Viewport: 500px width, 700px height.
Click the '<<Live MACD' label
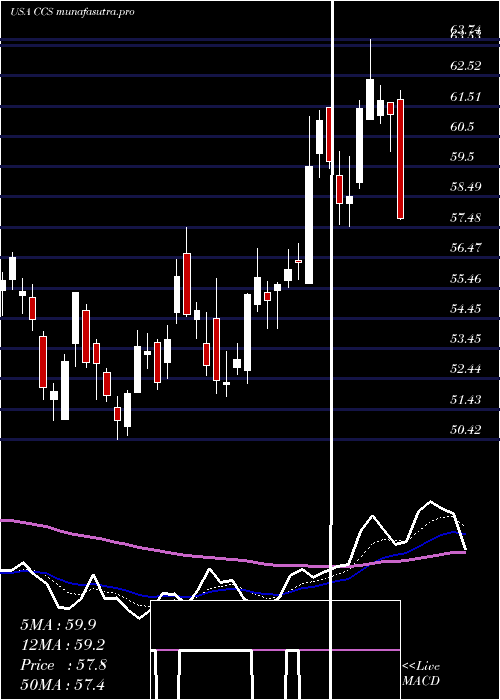421,673
